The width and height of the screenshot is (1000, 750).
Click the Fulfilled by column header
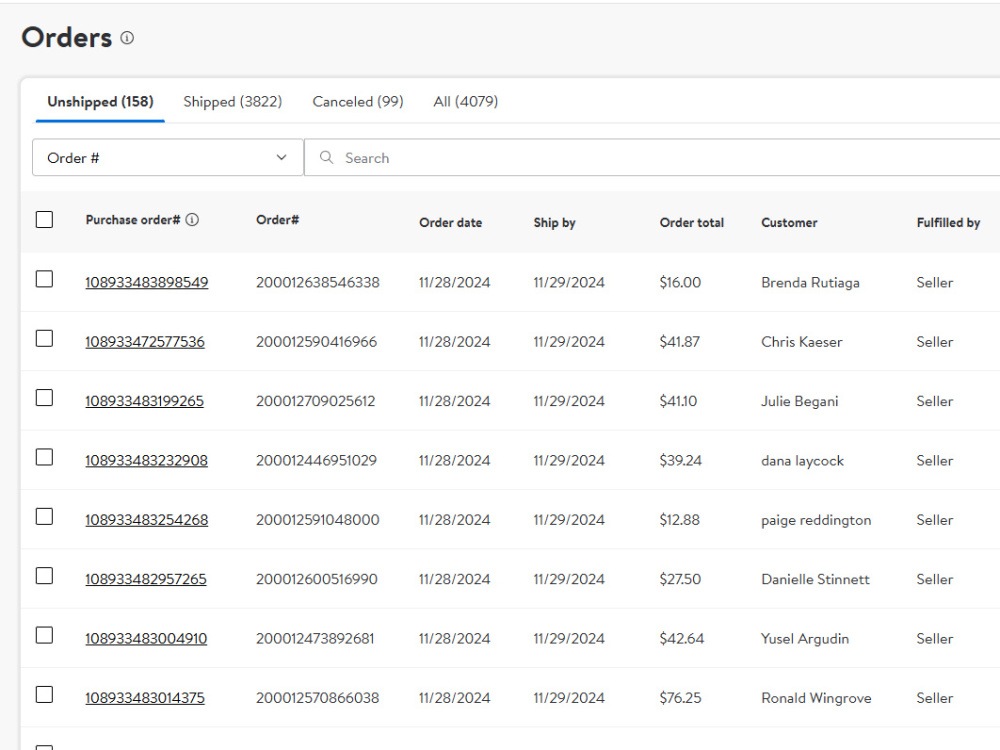[948, 223]
